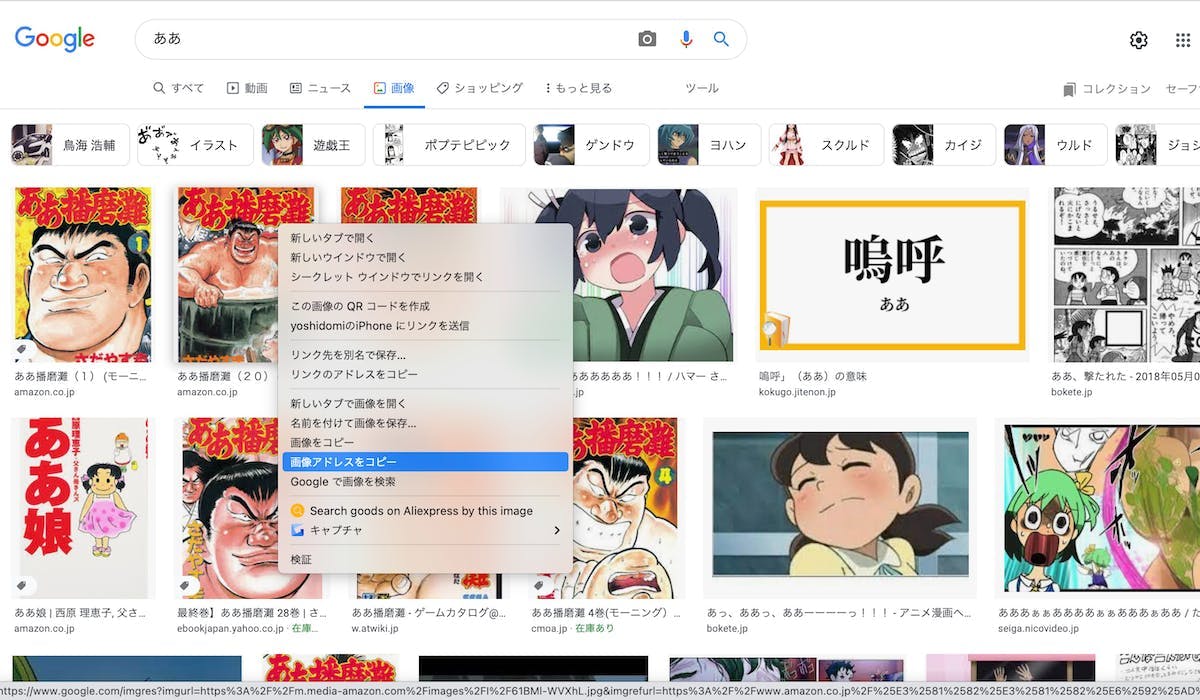Select the カイジ suggestion chip
This screenshot has width=1200, height=700.
[x=944, y=145]
